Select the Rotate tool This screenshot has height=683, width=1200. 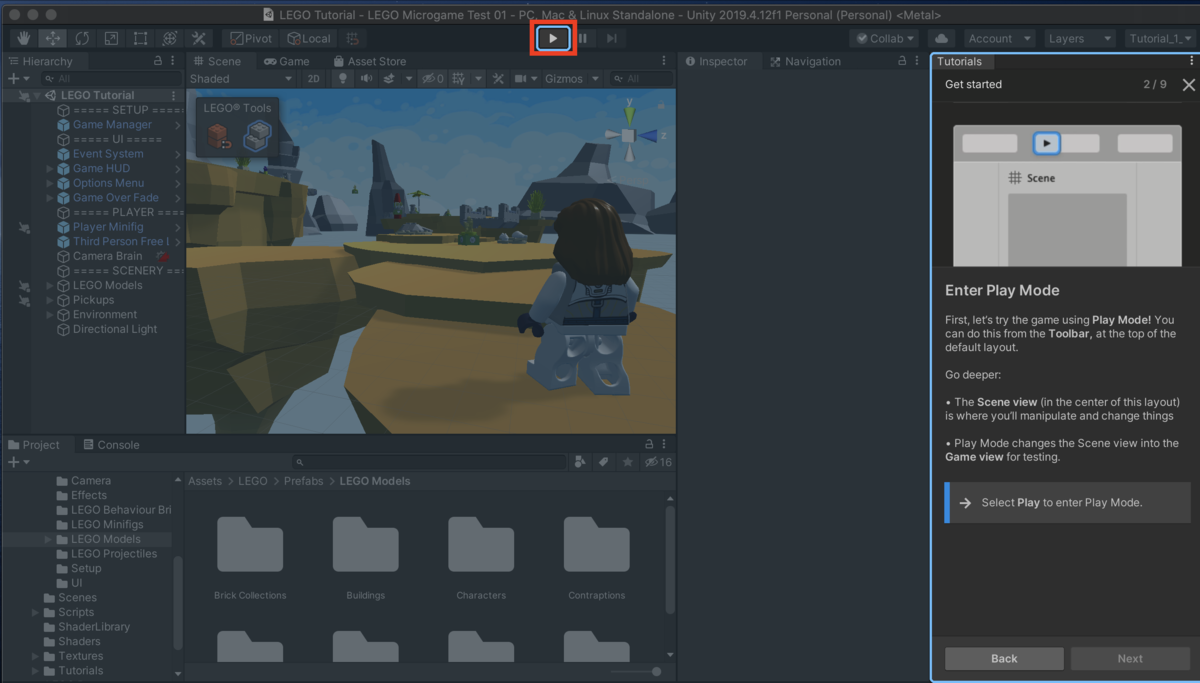[82, 38]
